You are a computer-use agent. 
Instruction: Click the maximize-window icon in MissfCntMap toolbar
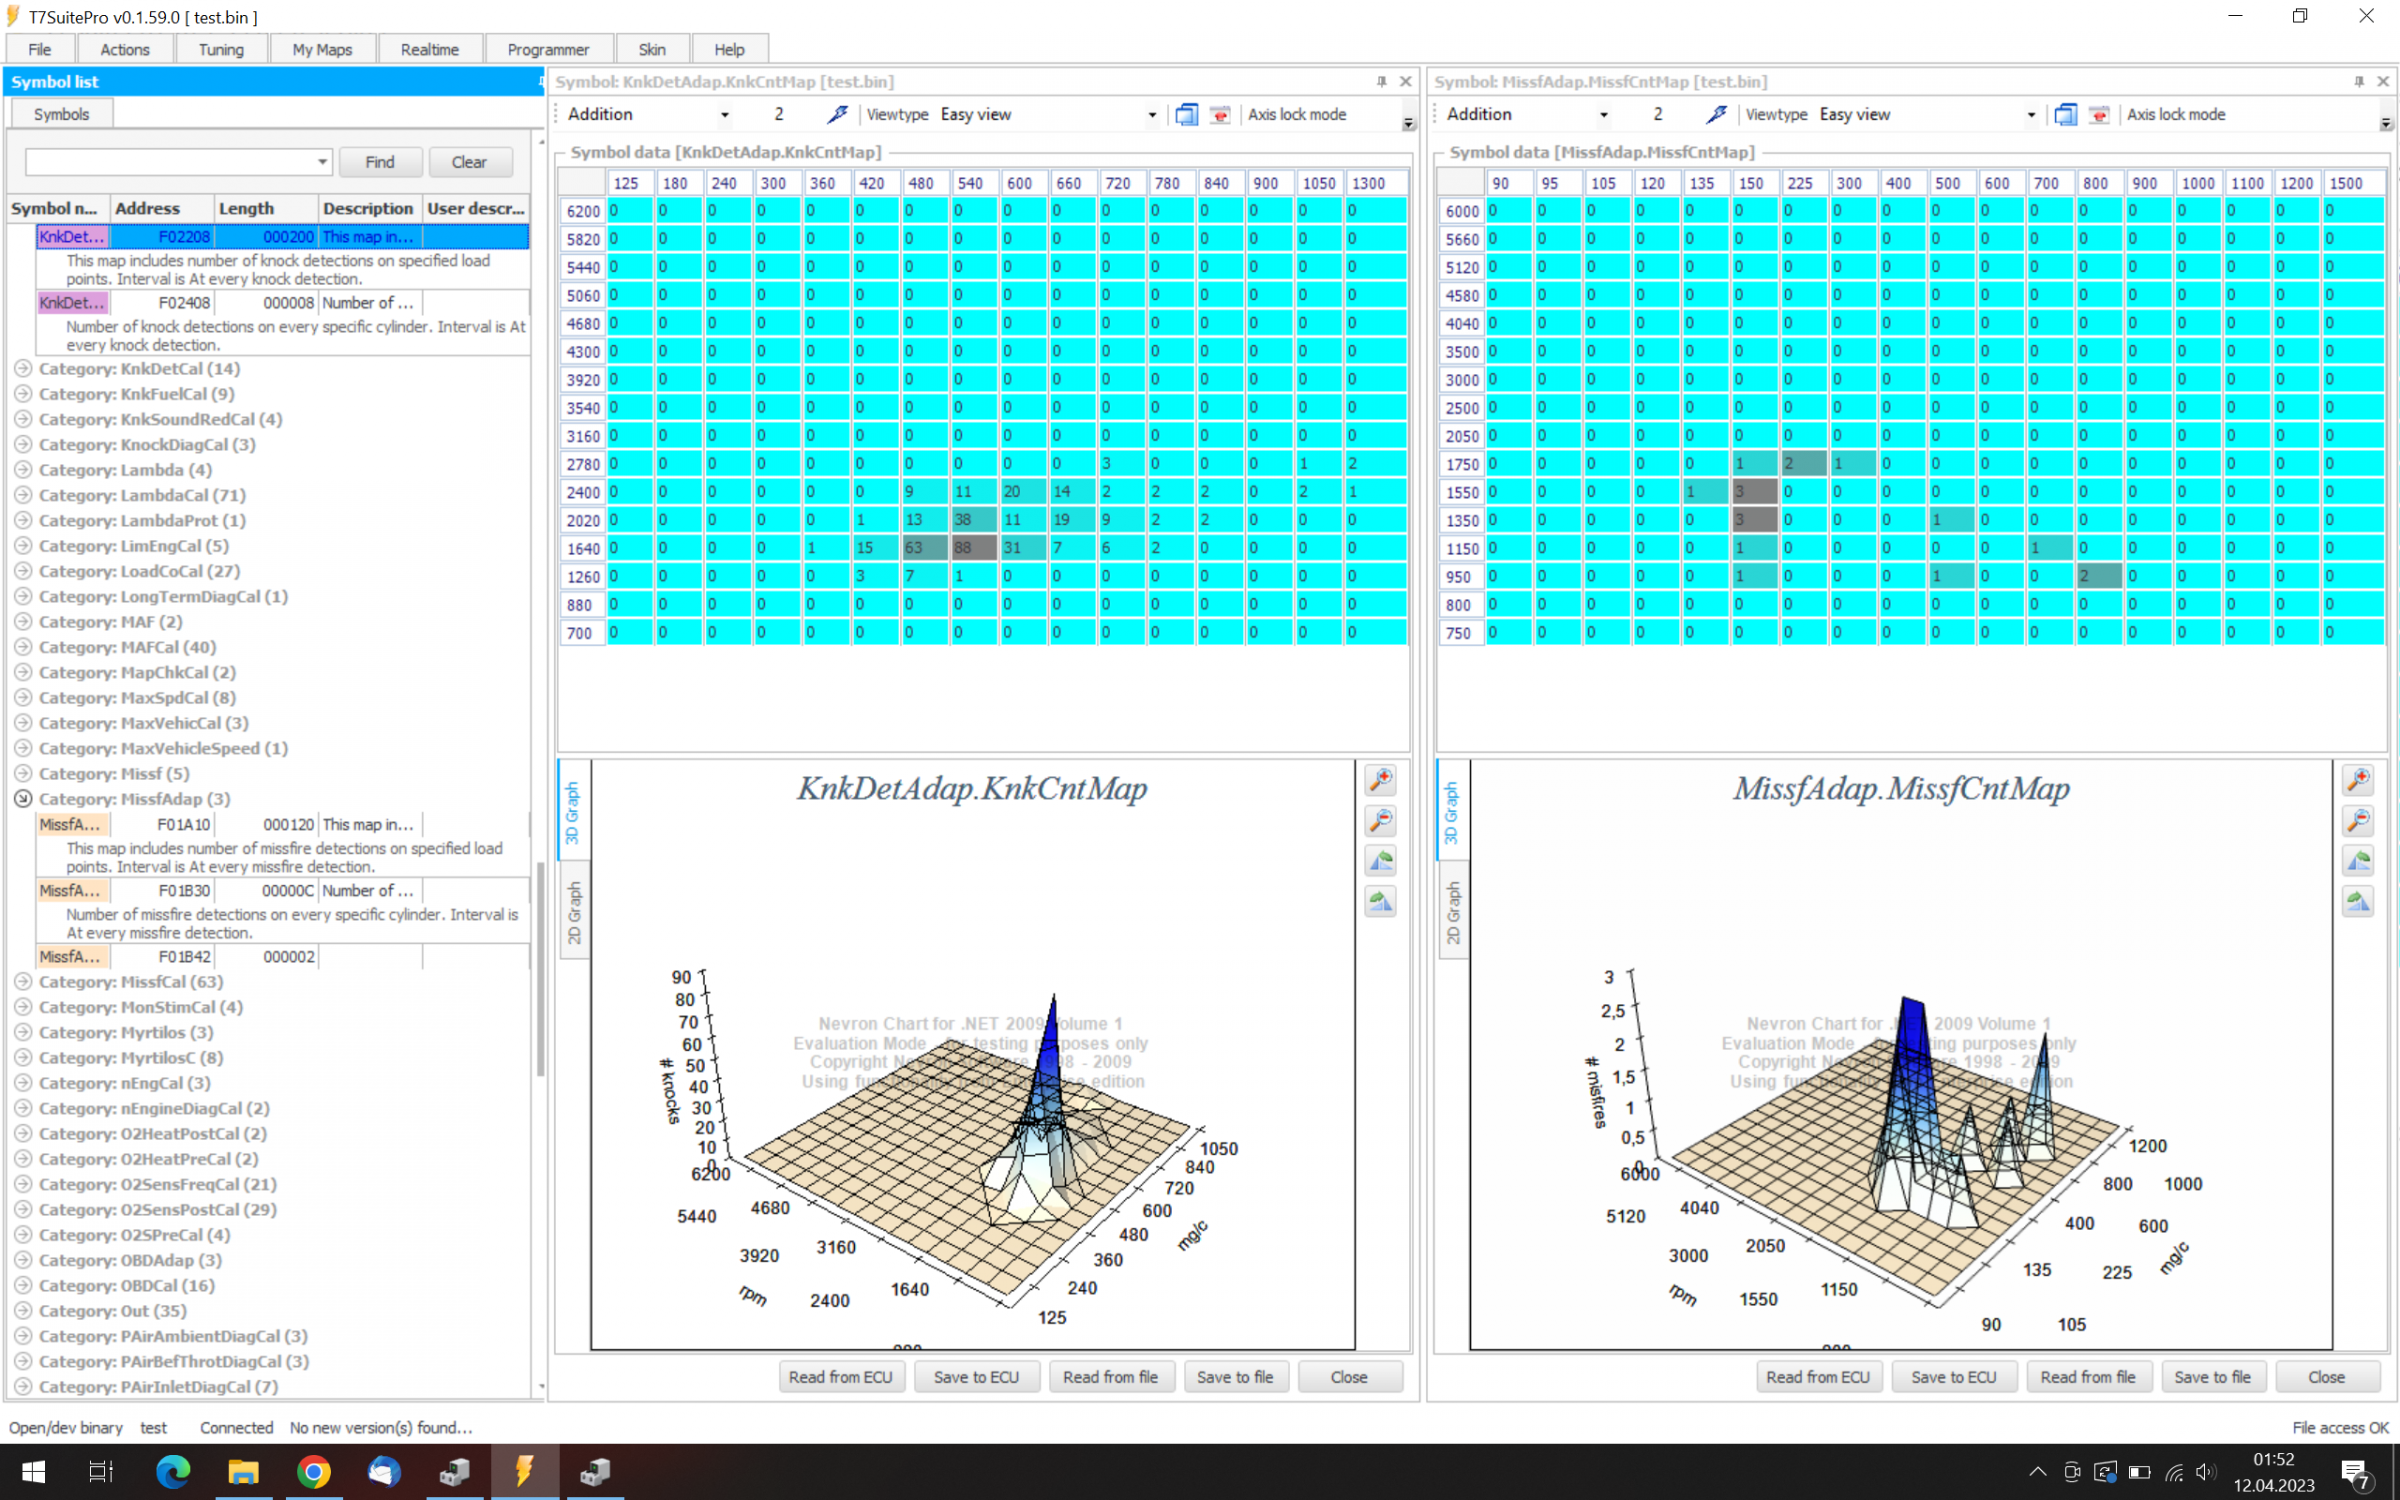tap(2065, 114)
